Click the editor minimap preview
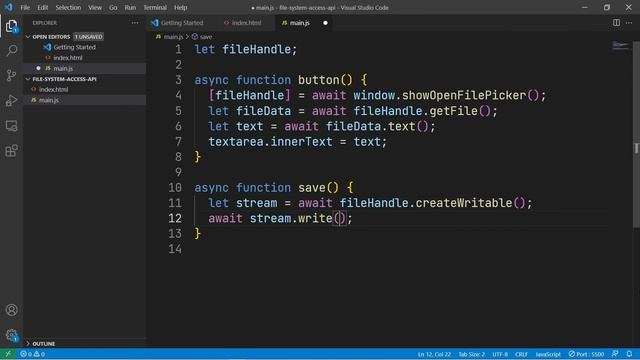Image resolution: width=640 pixels, height=360 pixels. 620,45
